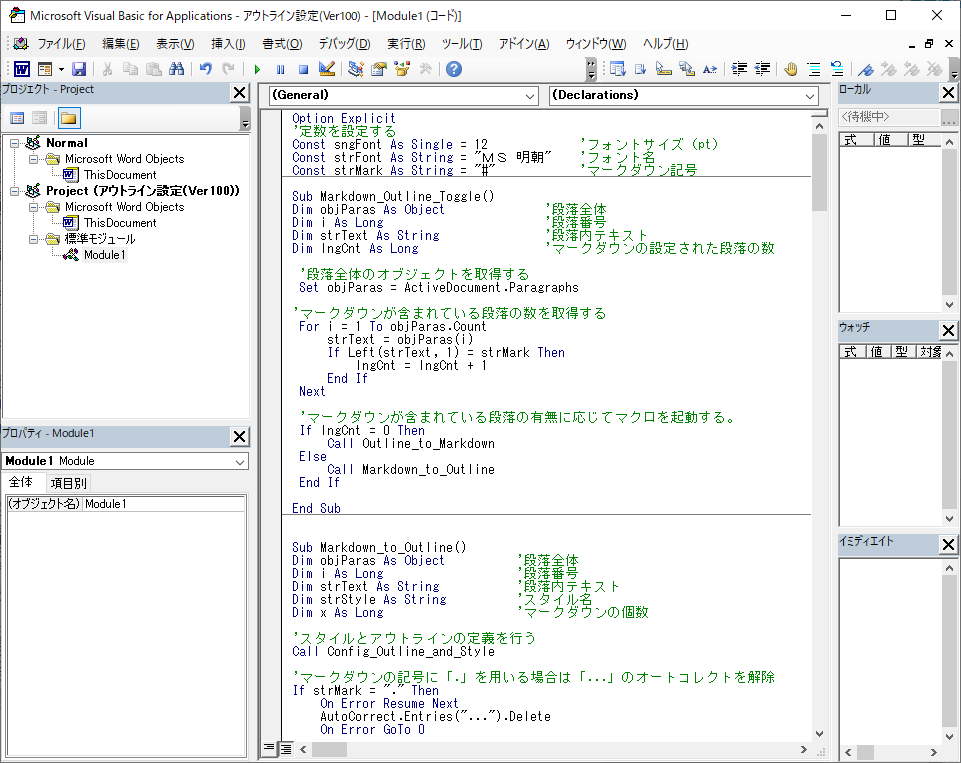This screenshot has width=961, height=763.
Task: Click the menu bar system icon left of ファイル
Action: coord(21,44)
